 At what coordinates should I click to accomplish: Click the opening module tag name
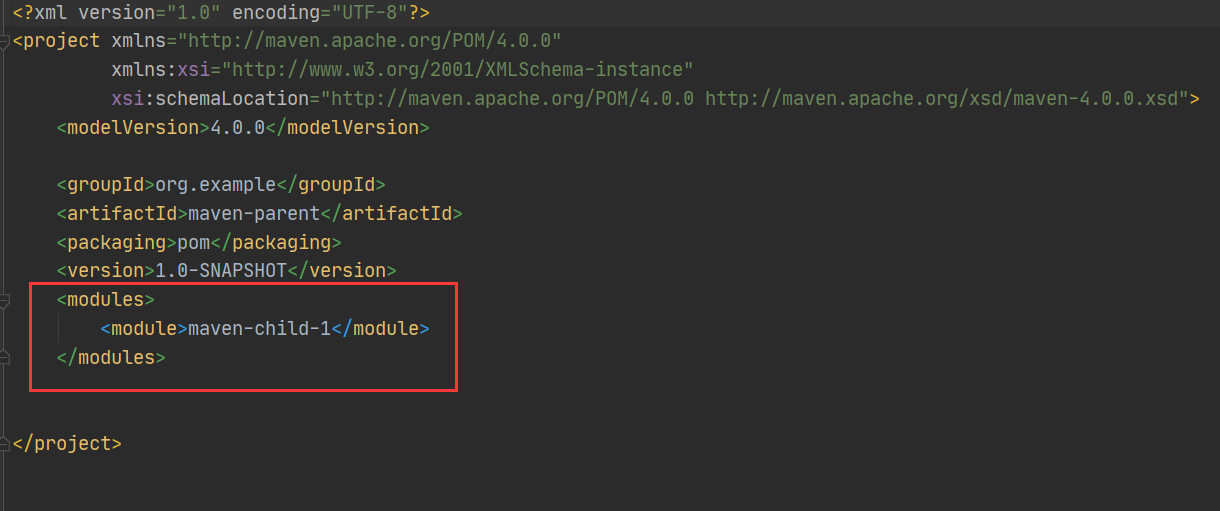click(144, 328)
